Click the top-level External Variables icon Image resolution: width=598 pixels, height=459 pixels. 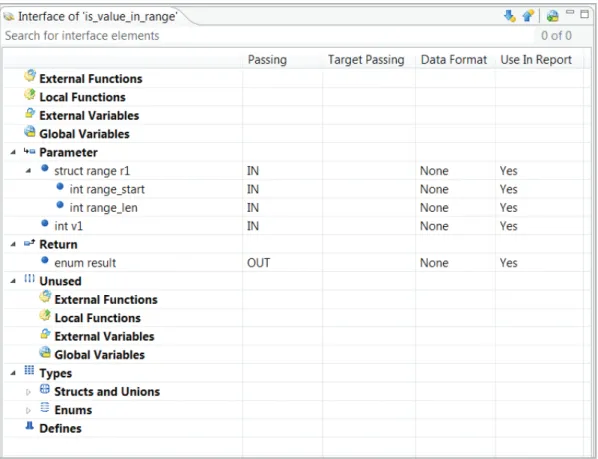pos(30,113)
